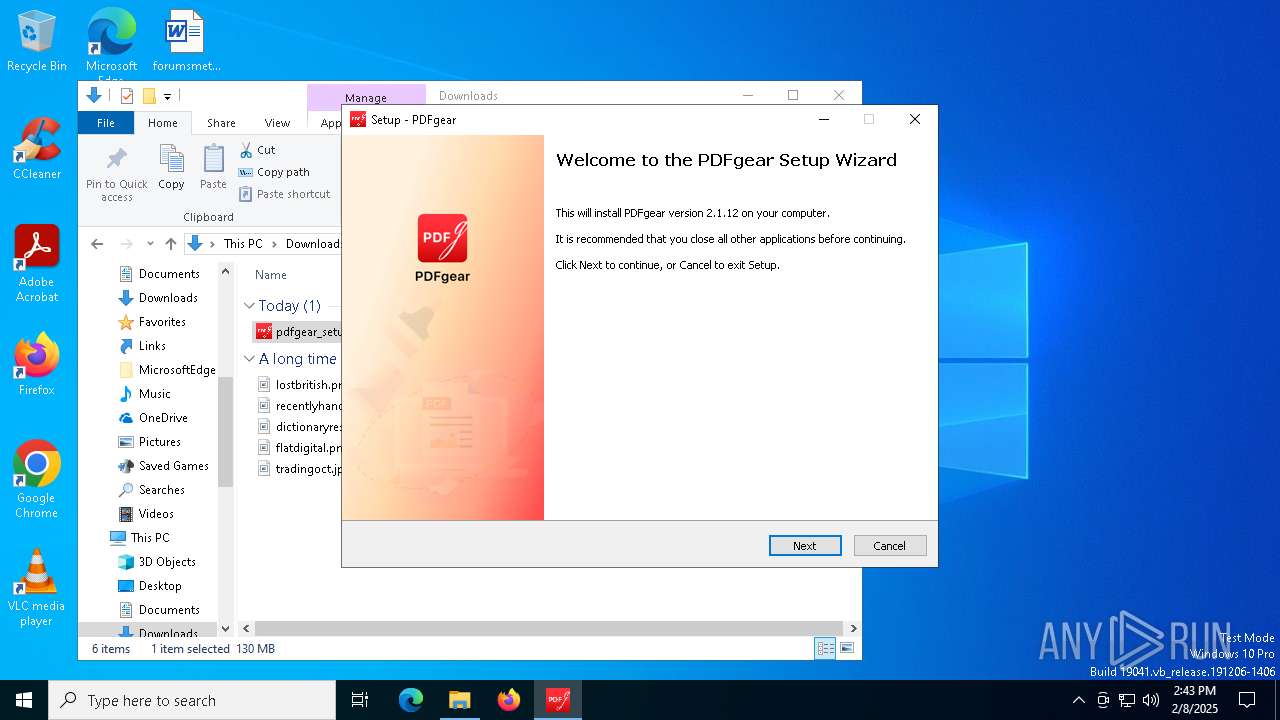Image resolution: width=1280 pixels, height=720 pixels.
Task: Click the taskbar search box
Action: click(x=192, y=700)
